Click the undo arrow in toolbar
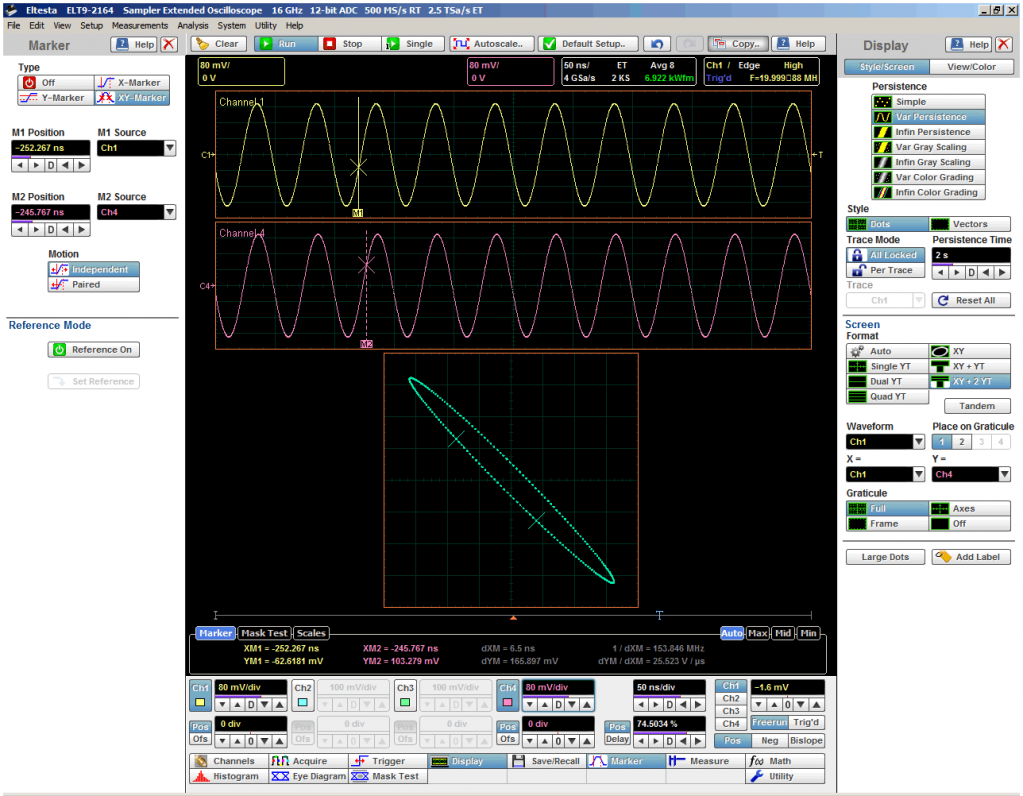This screenshot has height=796, width=1023. (656, 44)
